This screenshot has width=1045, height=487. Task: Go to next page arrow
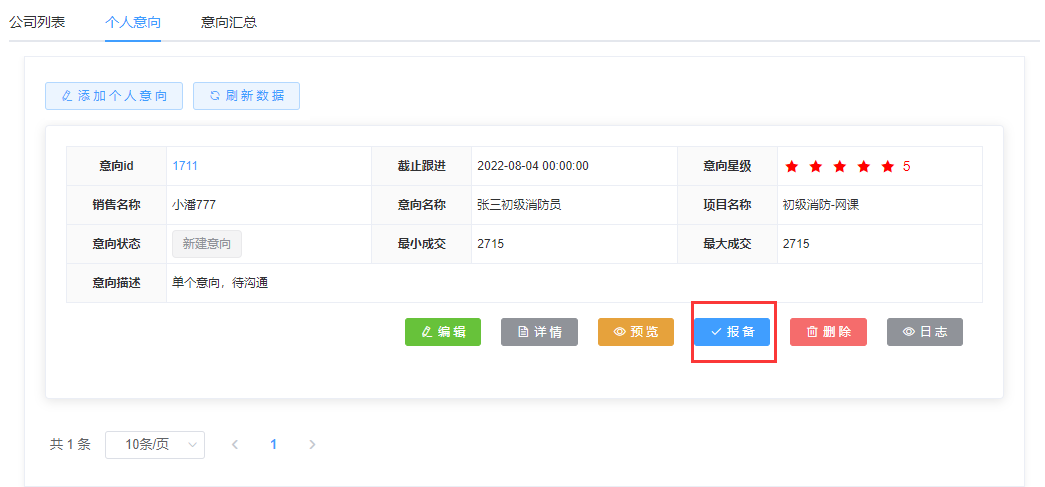pos(312,445)
